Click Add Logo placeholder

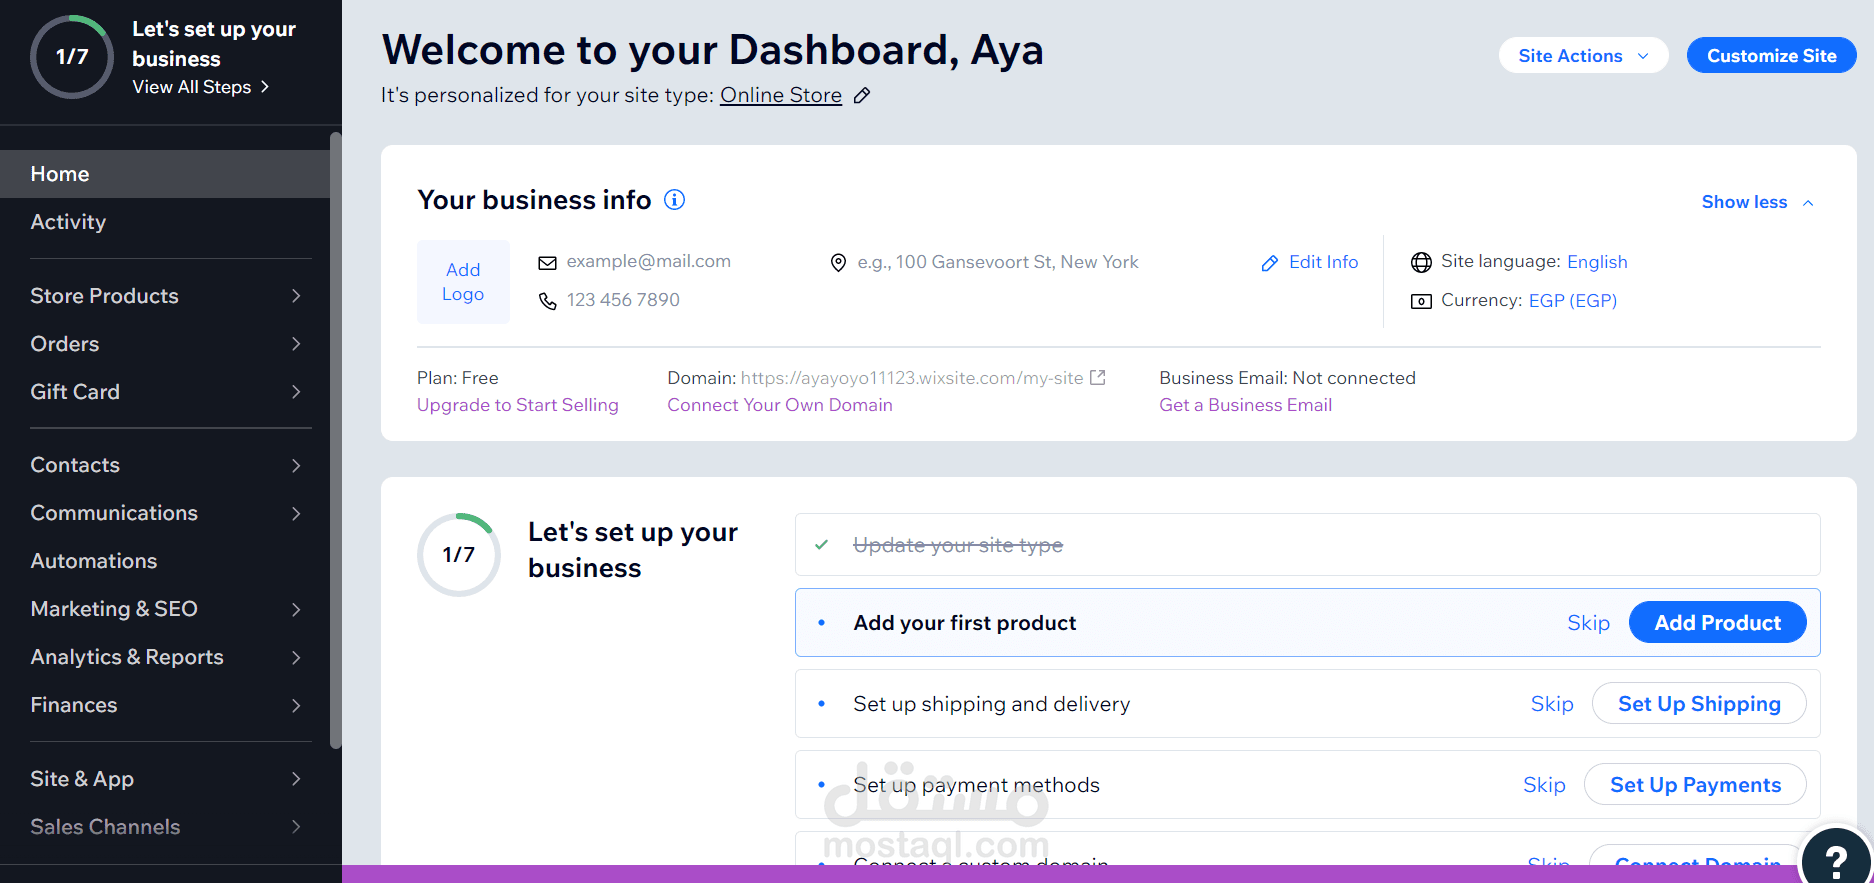463,282
